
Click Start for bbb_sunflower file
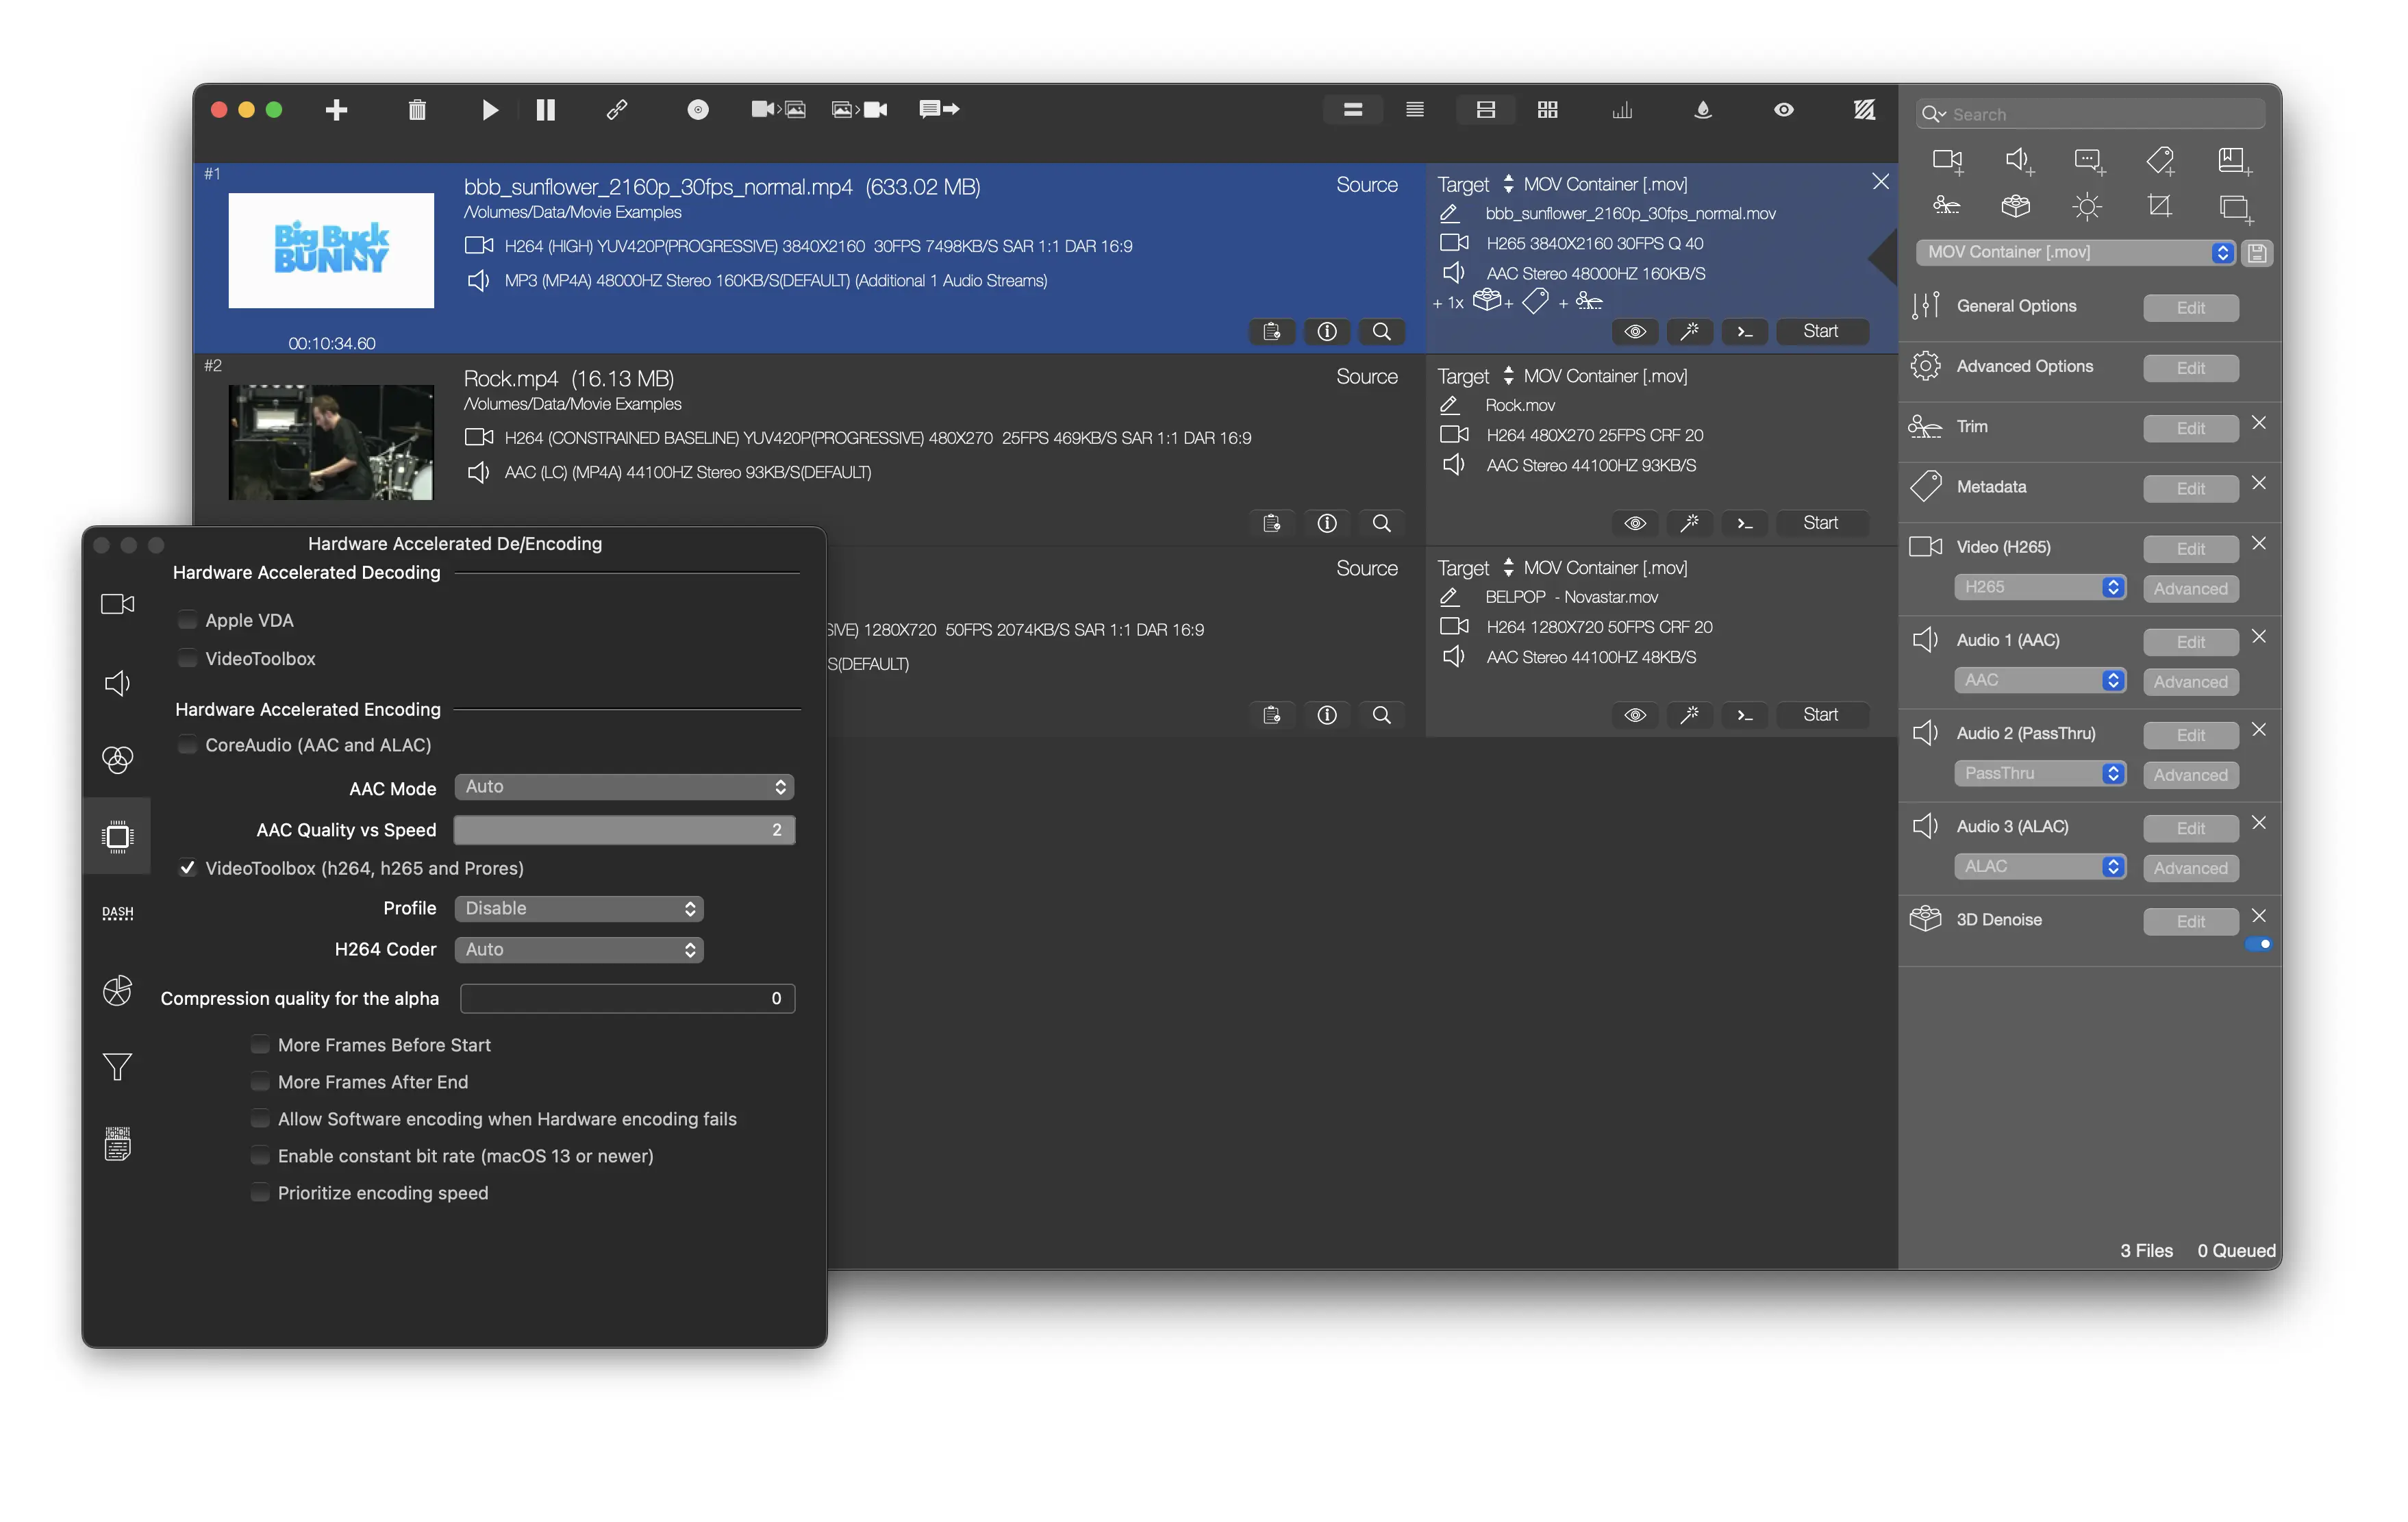1820,331
